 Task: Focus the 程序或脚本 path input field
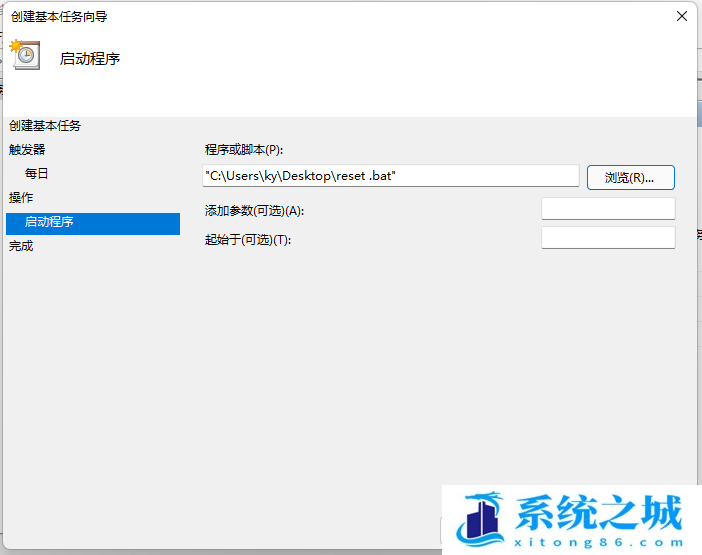[x=391, y=176]
